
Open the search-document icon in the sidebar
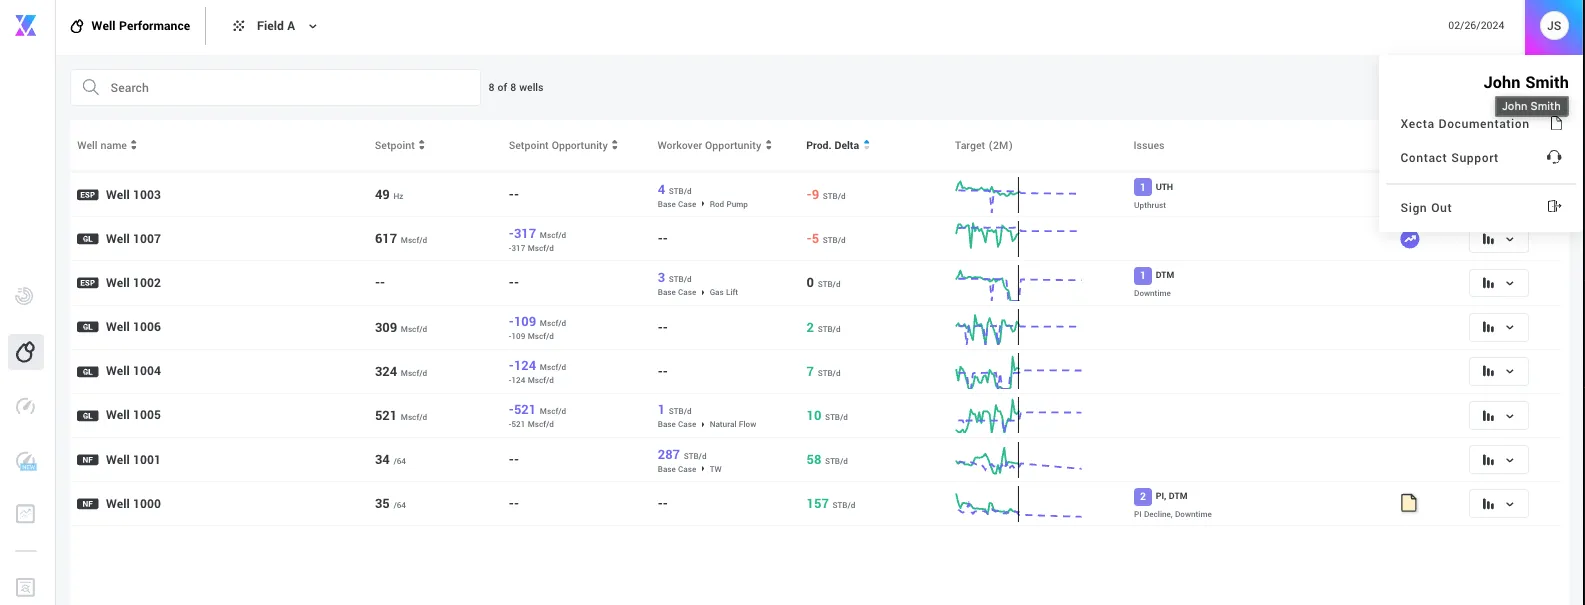pyautogui.click(x=25, y=587)
